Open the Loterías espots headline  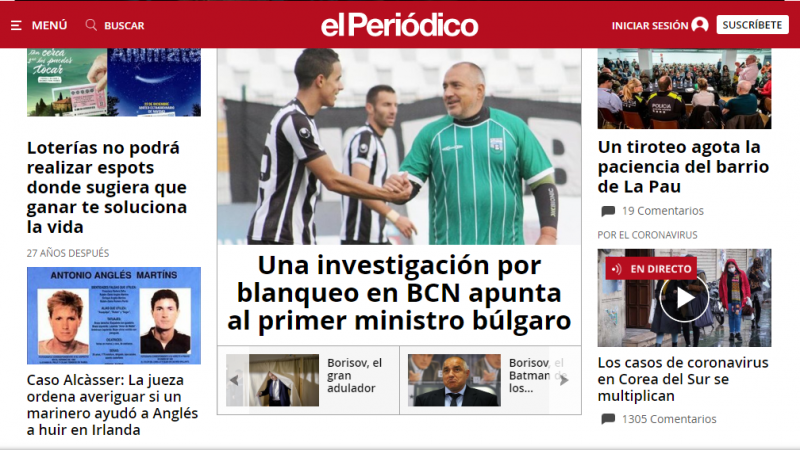pos(107,187)
